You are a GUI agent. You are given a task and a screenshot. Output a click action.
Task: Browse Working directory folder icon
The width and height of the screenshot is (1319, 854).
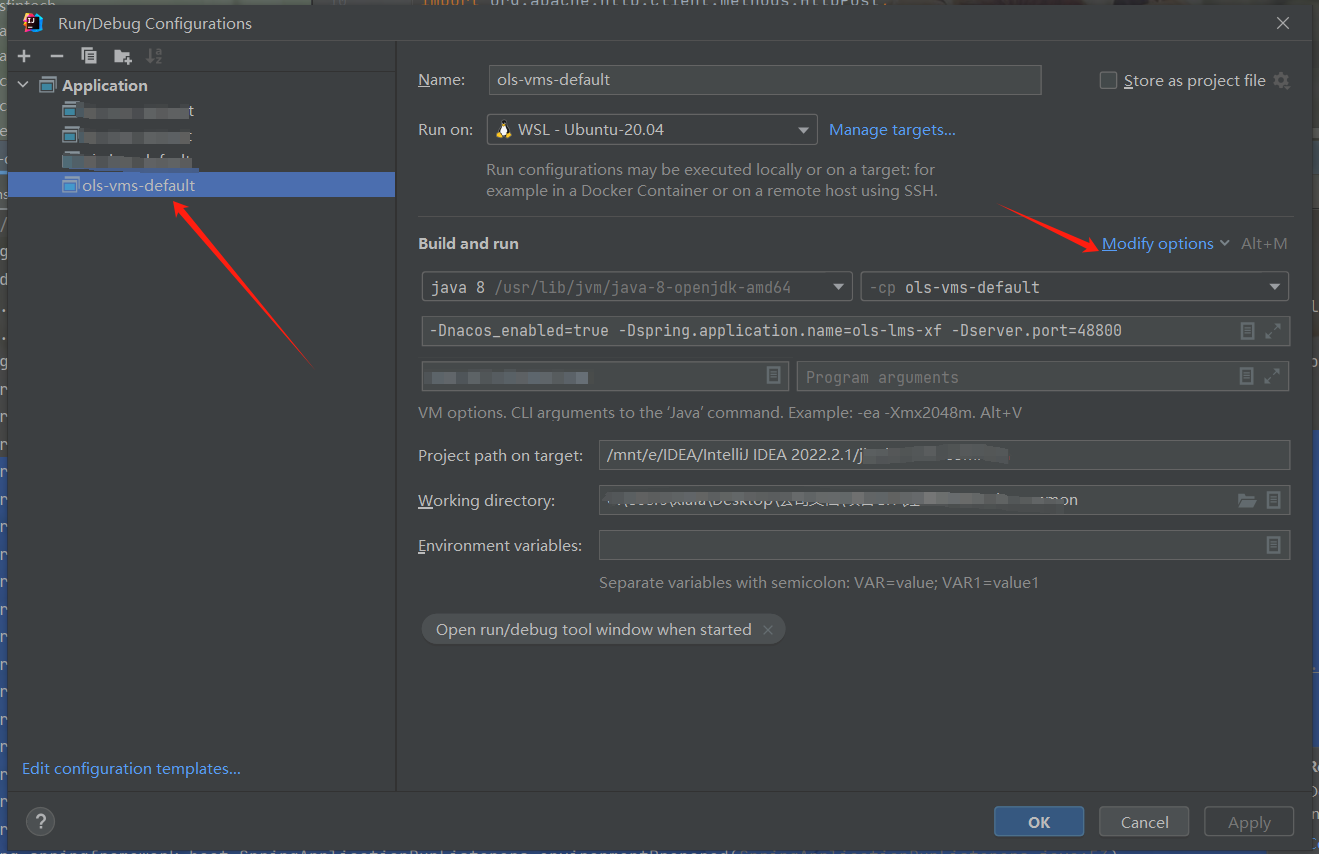coord(1247,500)
